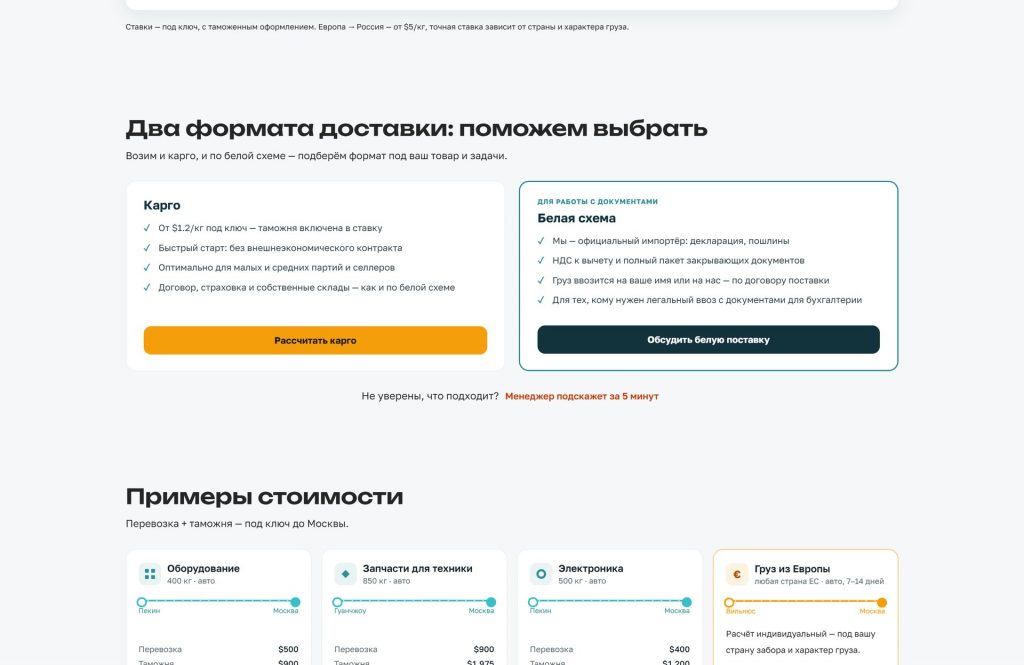Click checkmark next to 'Договор, страховка'

click(x=147, y=287)
